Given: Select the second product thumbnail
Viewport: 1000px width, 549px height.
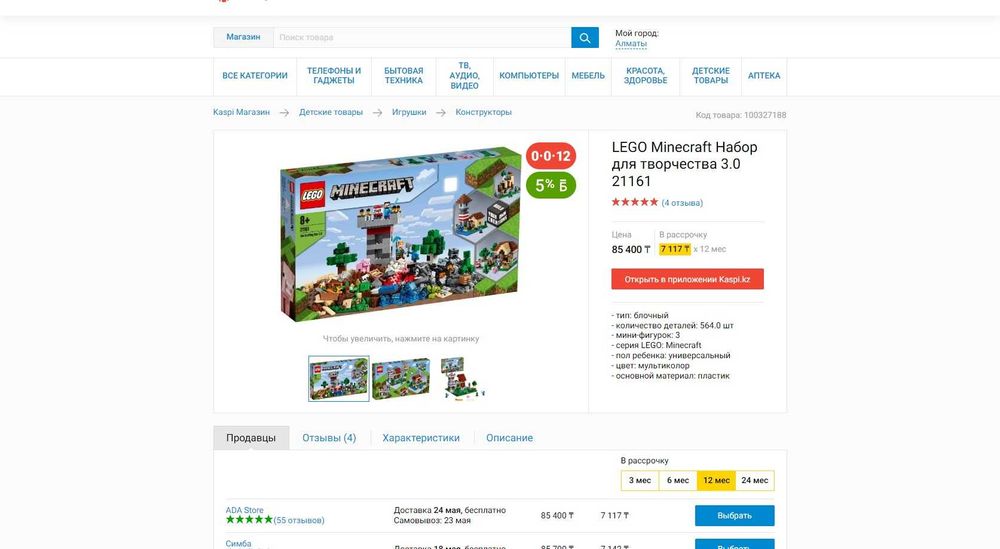Looking at the screenshot, I should [x=401, y=379].
